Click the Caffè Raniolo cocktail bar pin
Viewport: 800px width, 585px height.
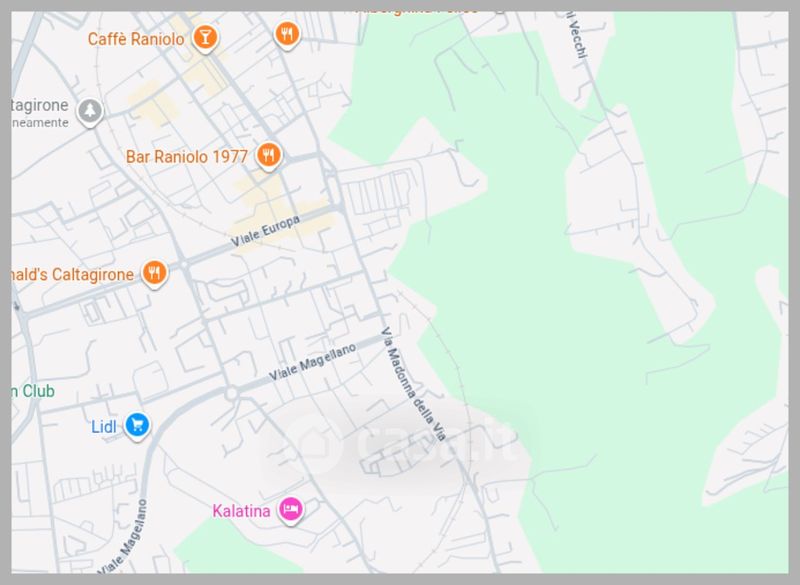205,37
